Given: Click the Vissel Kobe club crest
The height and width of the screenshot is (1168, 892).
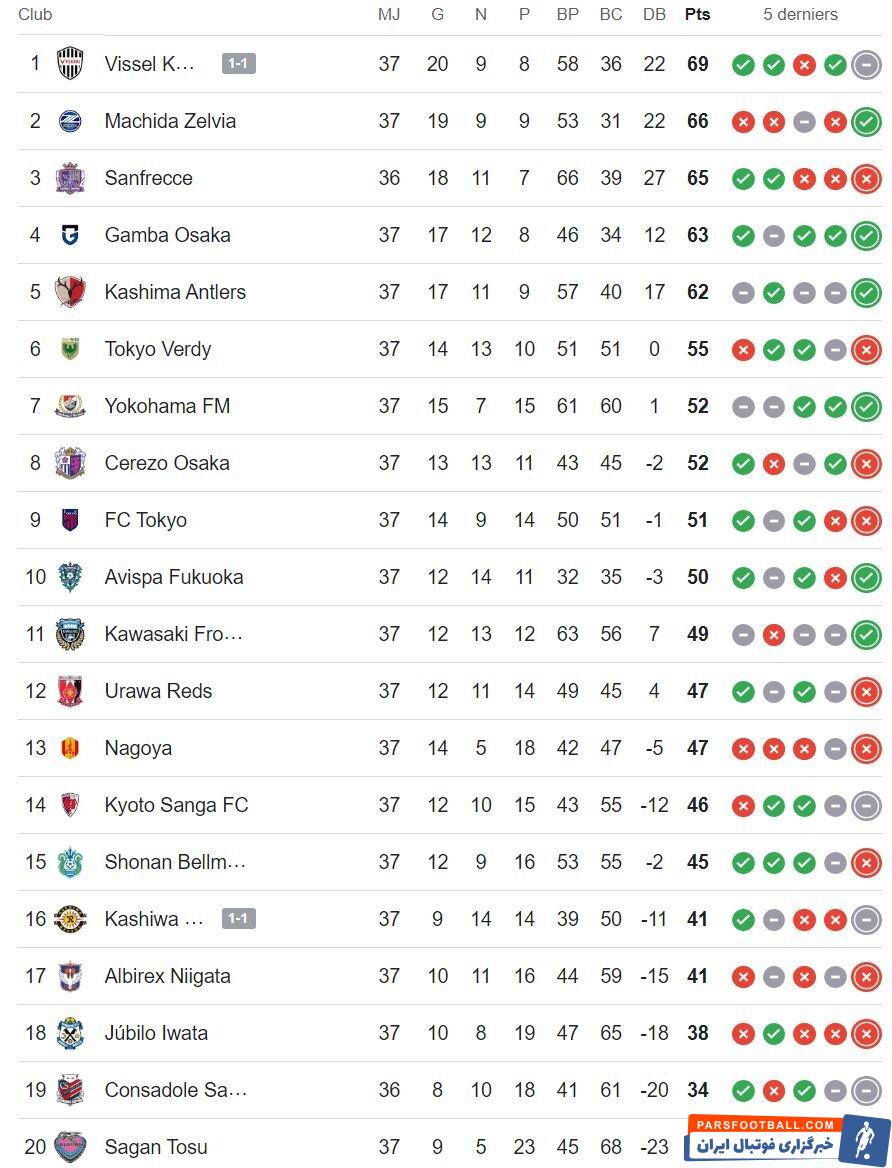Looking at the screenshot, I should tap(70, 64).
